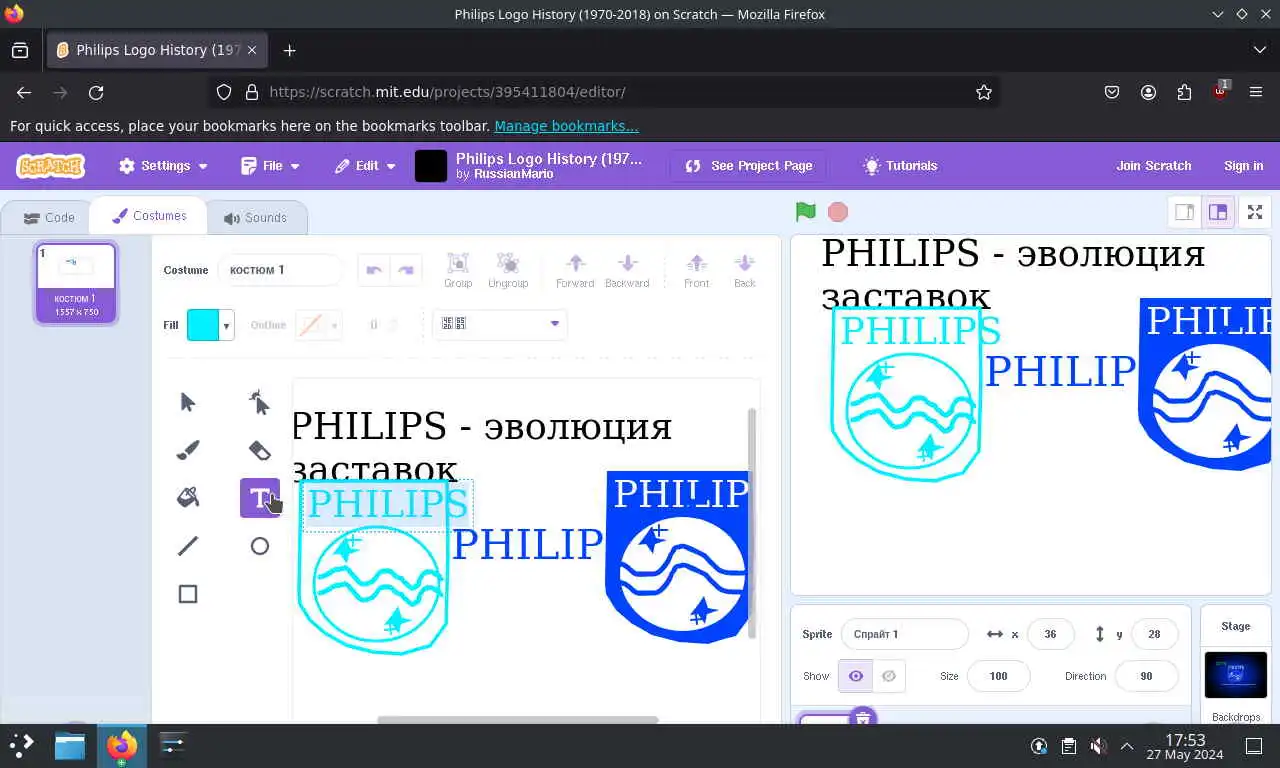Expand the font selection dropdown
The height and width of the screenshot is (768, 1280).
coord(499,324)
